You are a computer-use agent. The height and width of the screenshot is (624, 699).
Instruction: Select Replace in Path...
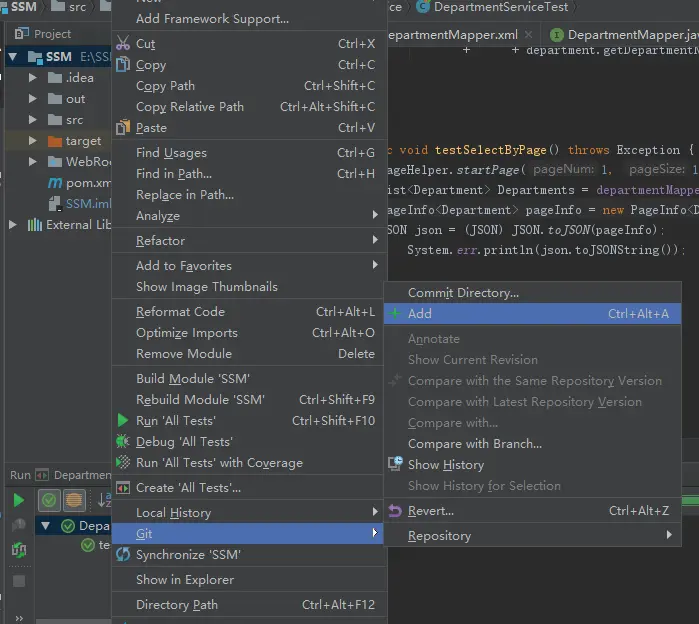coord(247,194)
